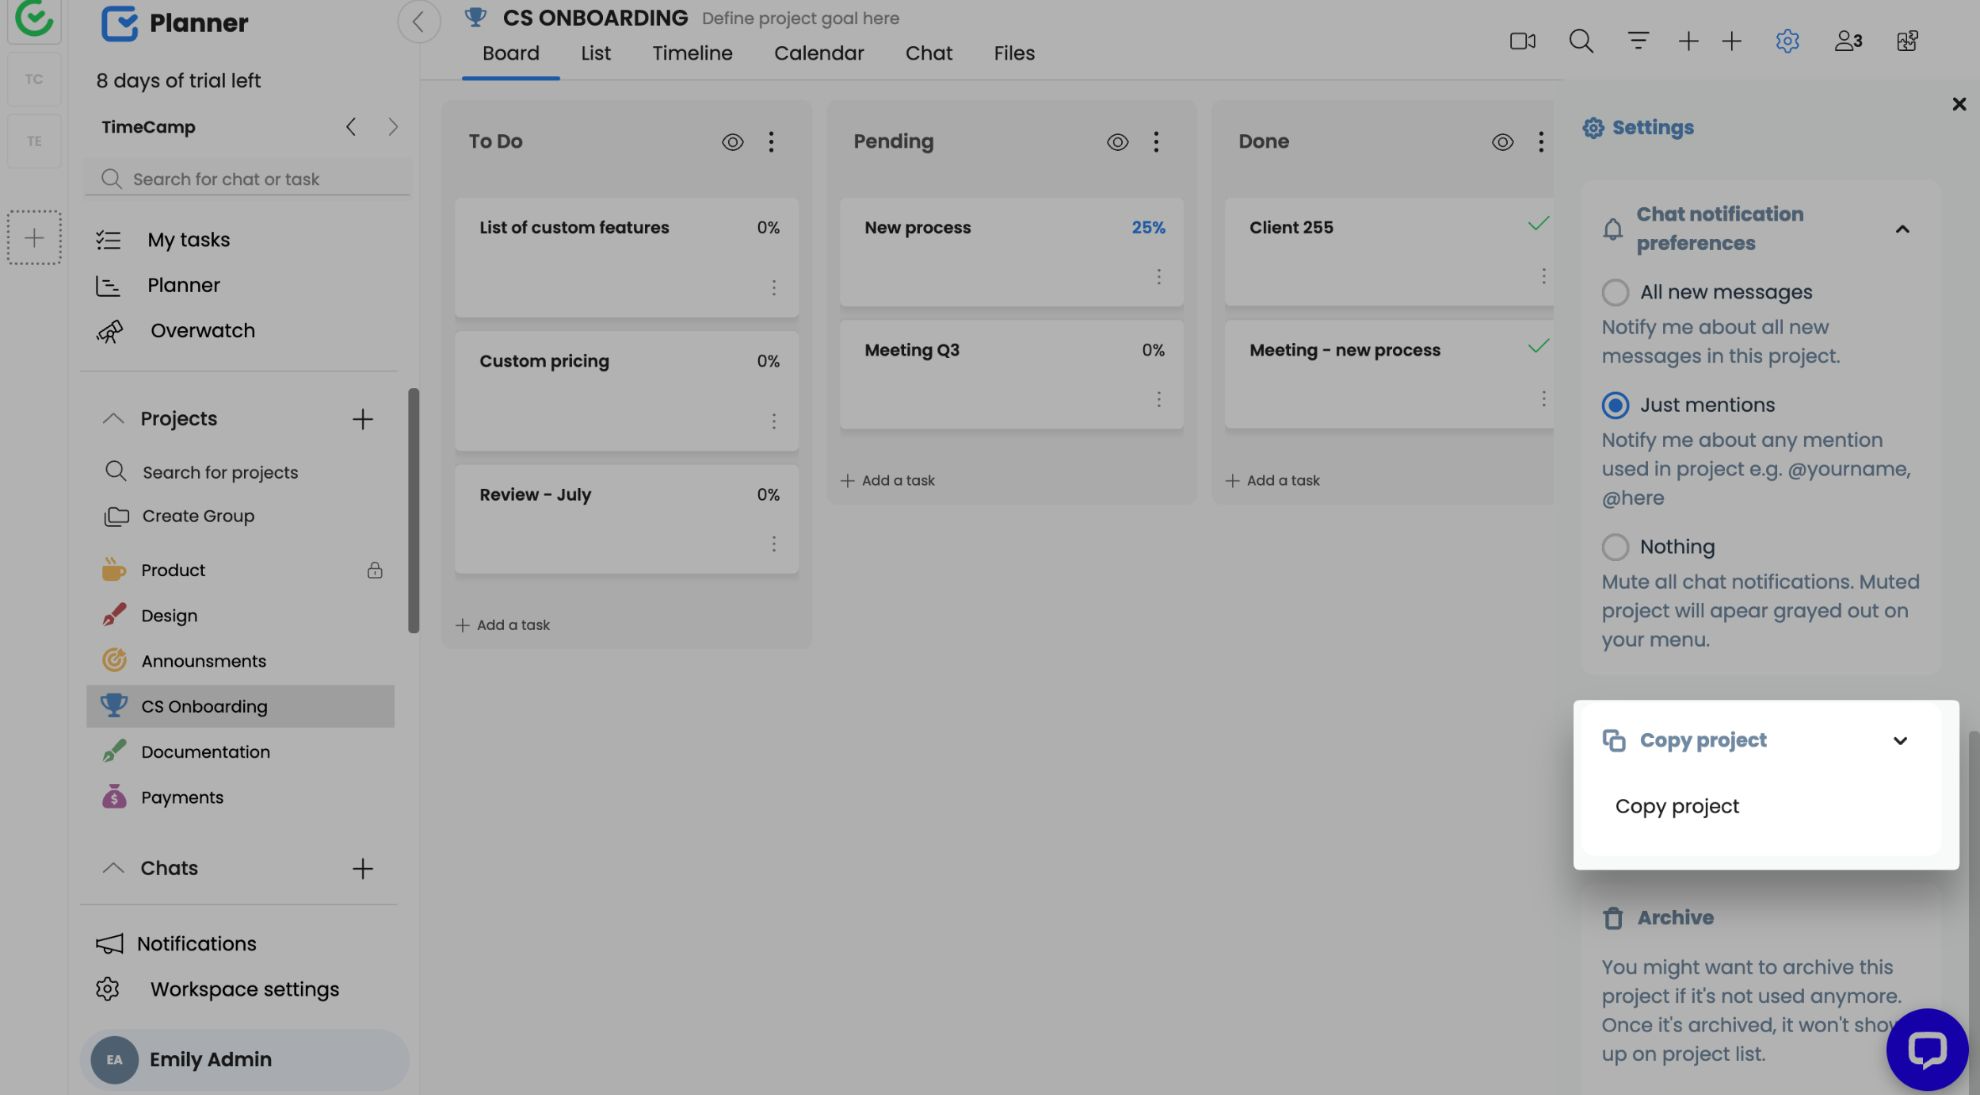Open the filter icon in top toolbar
The image size is (1980, 1095).
1637,41
